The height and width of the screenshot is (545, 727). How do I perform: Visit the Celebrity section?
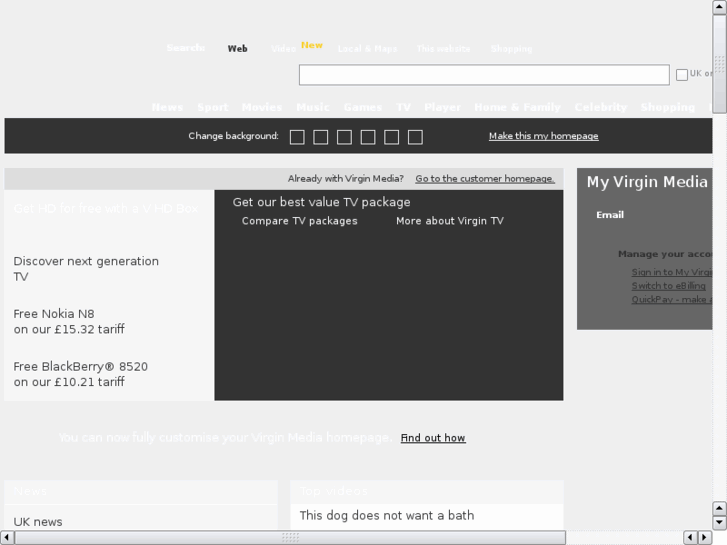coord(601,107)
